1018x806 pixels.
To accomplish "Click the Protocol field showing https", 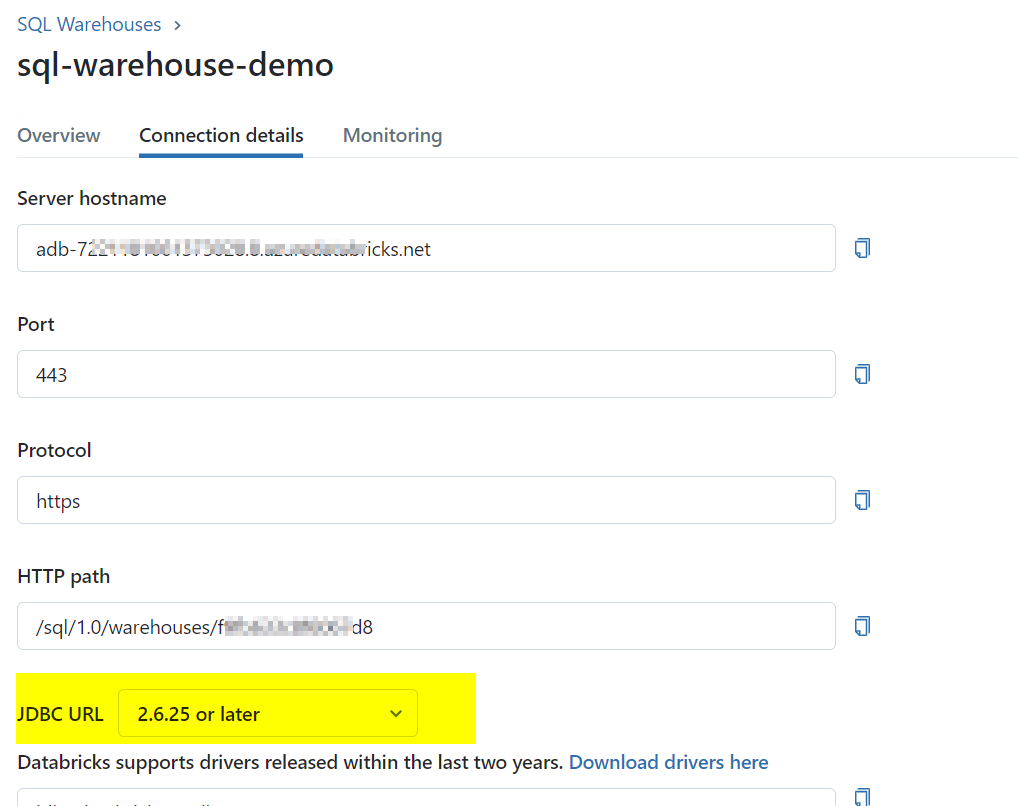I will 426,500.
